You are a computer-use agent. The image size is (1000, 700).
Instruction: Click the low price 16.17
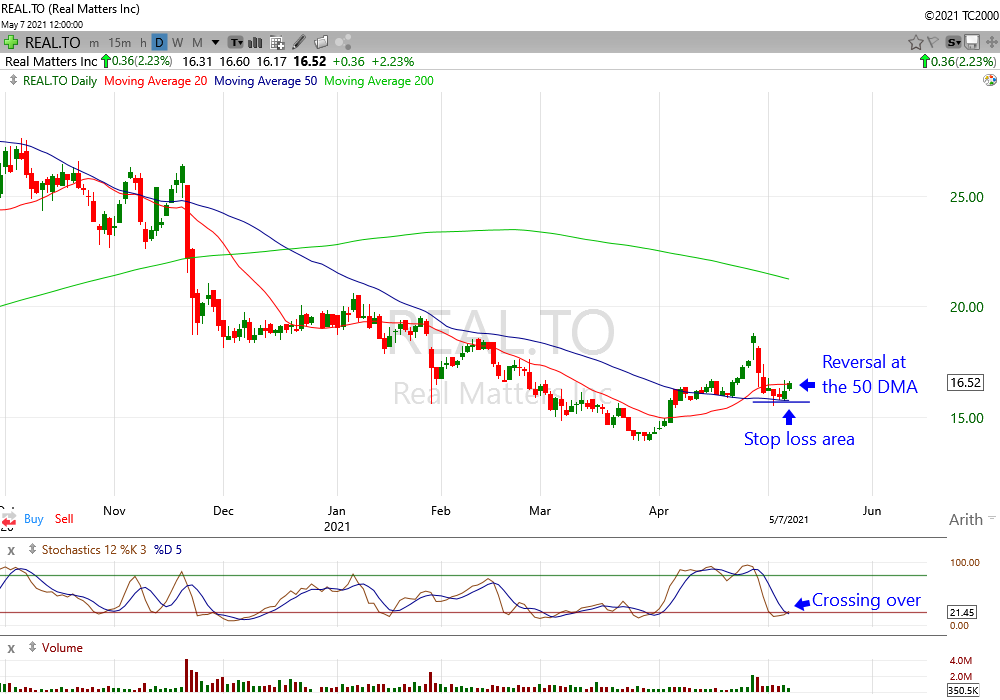[272, 61]
